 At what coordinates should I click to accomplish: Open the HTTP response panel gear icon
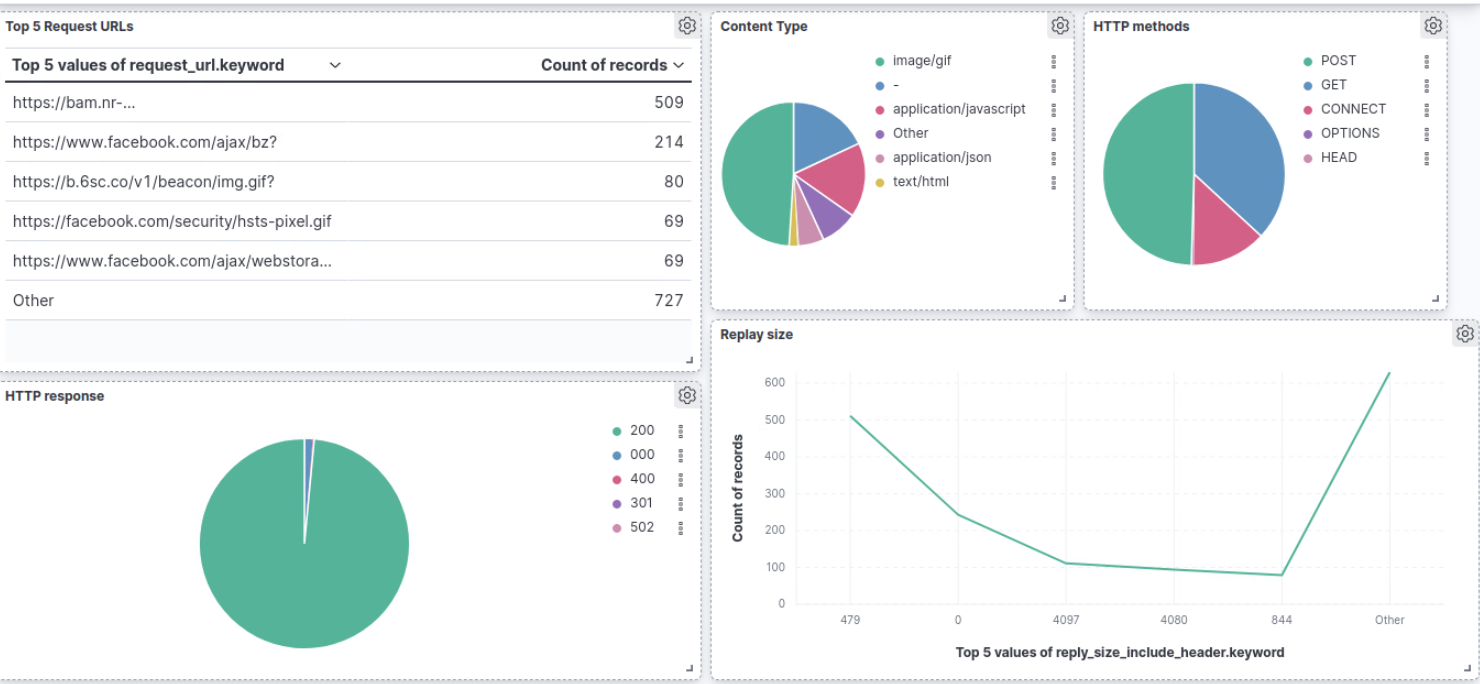[687, 395]
